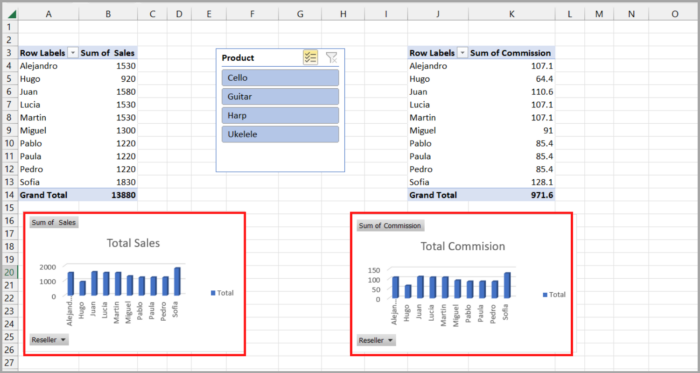Select the Harp slicer item

(x=280, y=115)
